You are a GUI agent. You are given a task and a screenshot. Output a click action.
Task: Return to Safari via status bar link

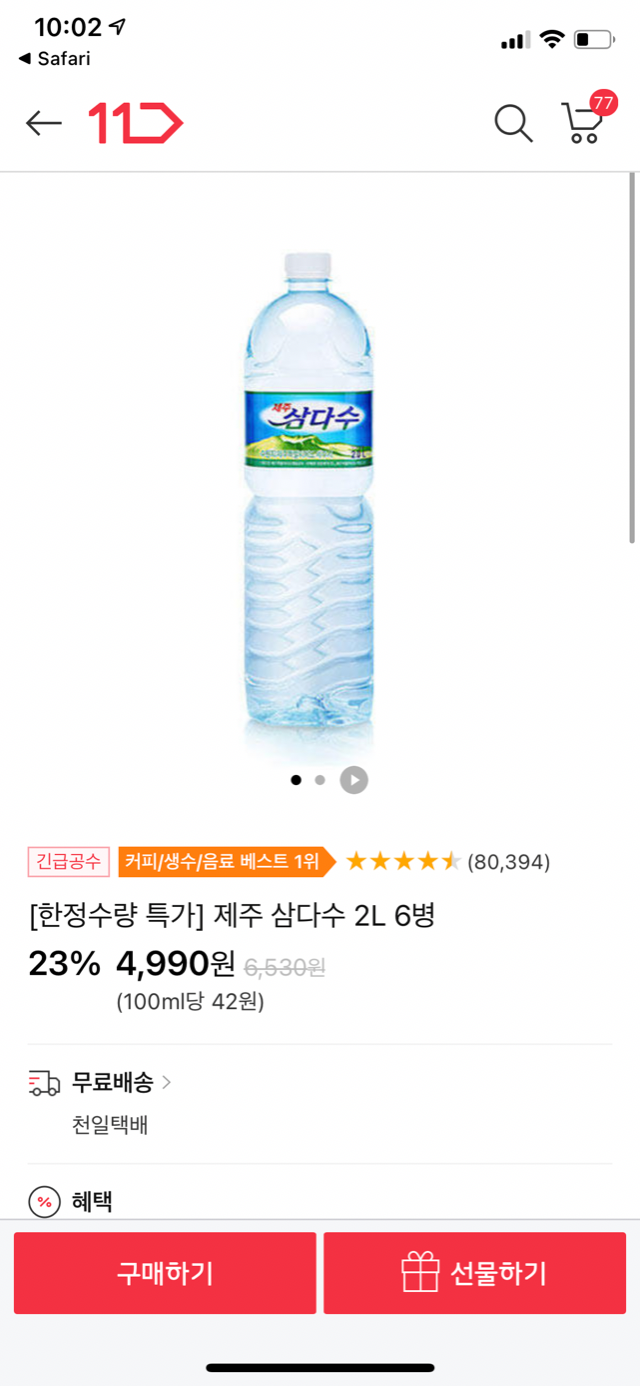pyautogui.click(x=55, y=59)
